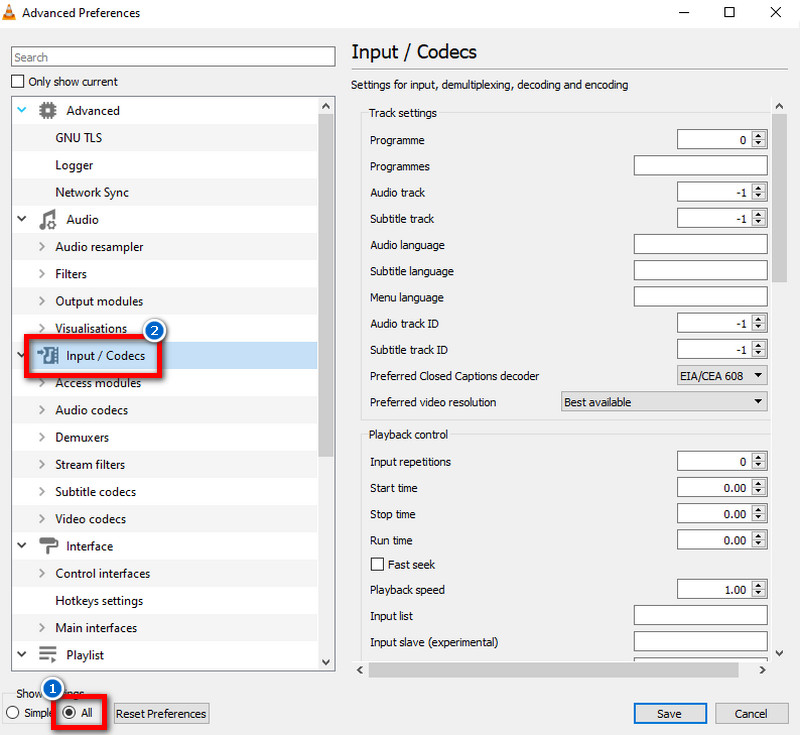Click the settings panel horizontal scrollbar
The image size is (800, 735).
click(554, 670)
